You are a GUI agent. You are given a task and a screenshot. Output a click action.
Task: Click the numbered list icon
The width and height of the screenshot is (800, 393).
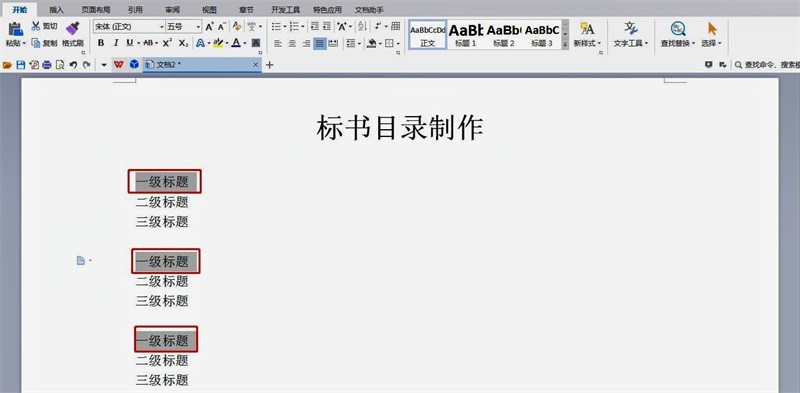294,27
